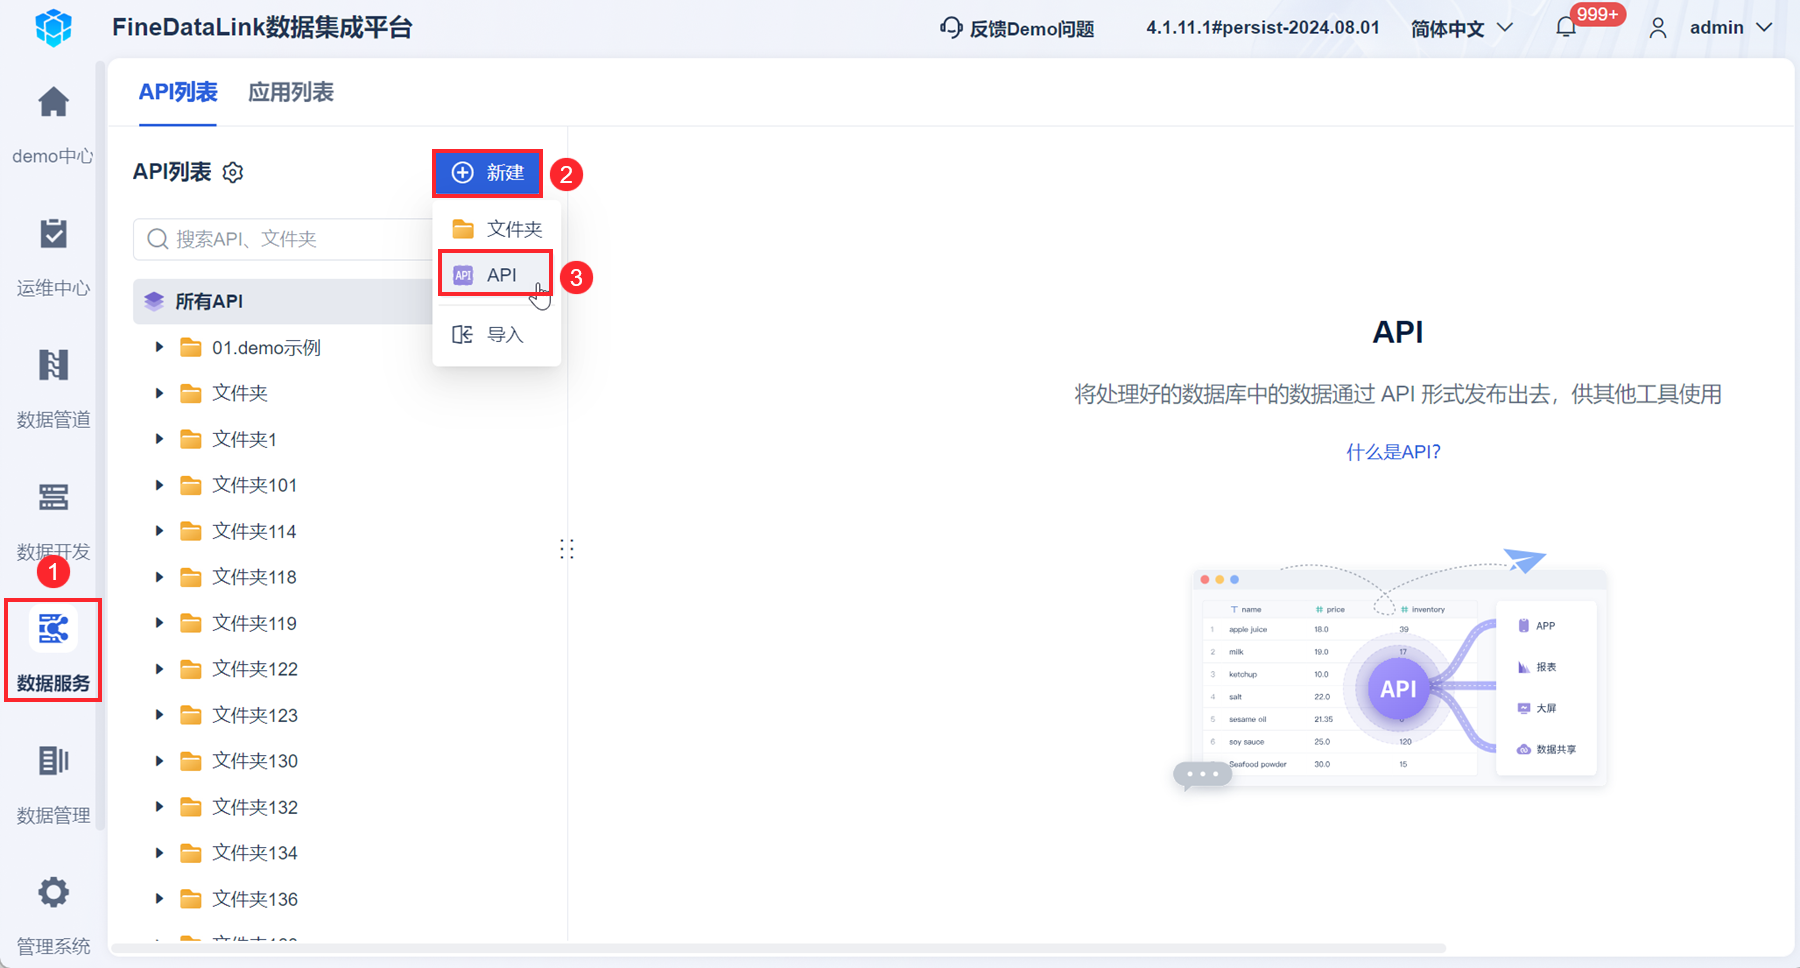Open 数据管理 sidebar icon

tap(53, 761)
